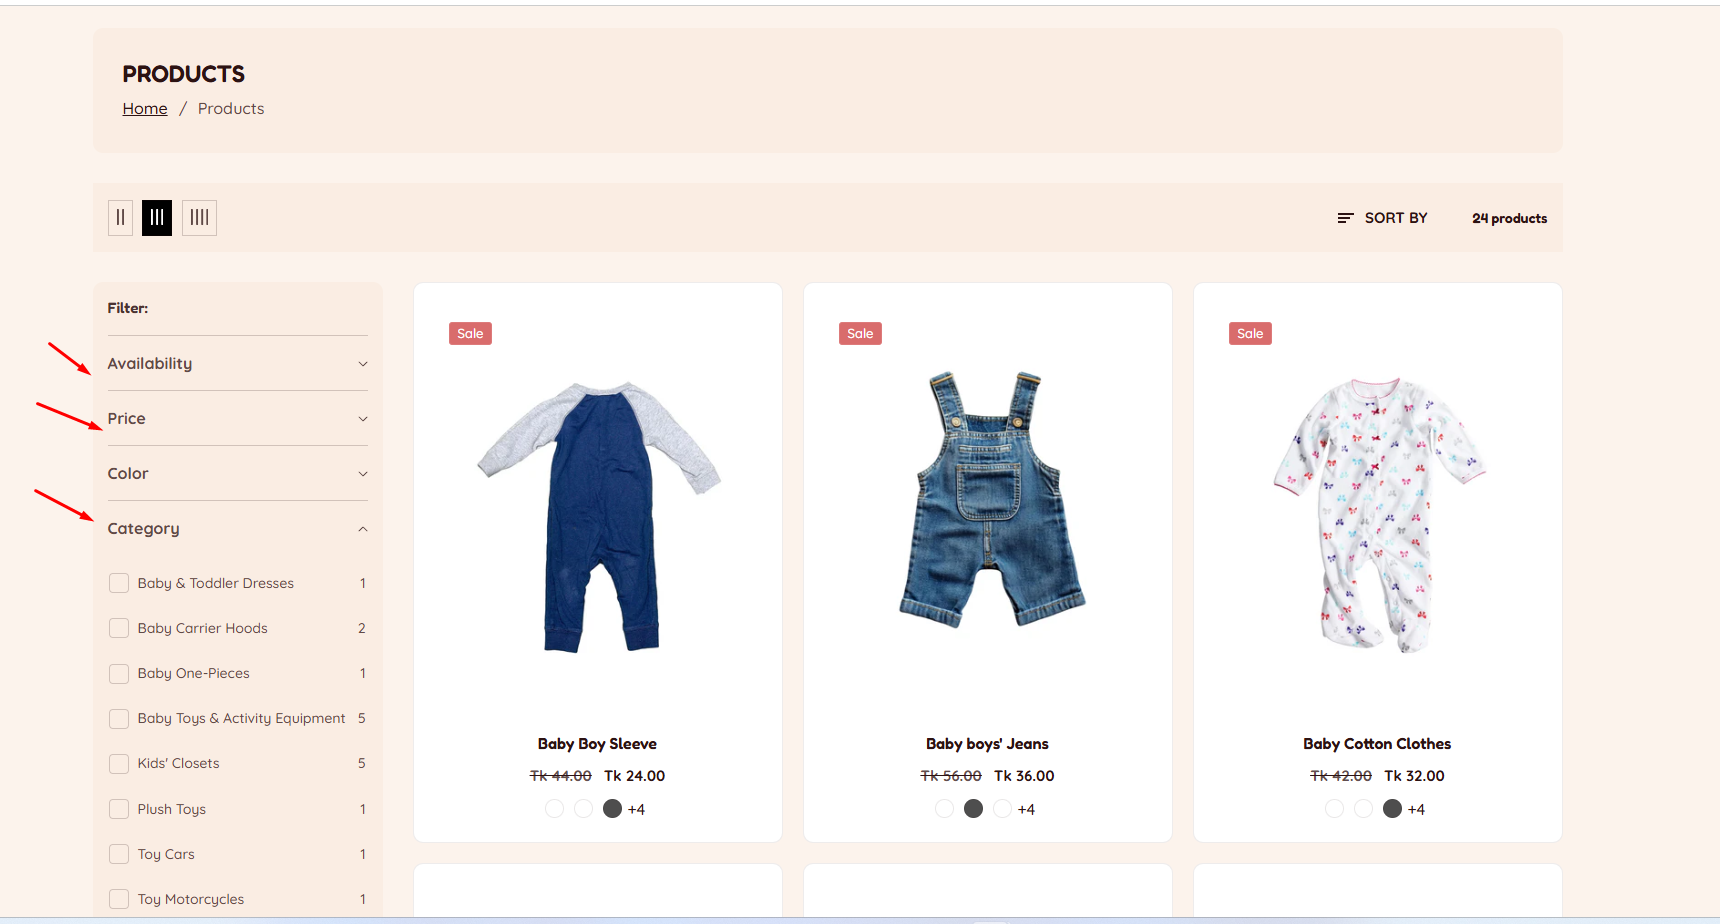
Task: Click the Sale badge on Baby Cotton Clothes
Action: (1250, 334)
